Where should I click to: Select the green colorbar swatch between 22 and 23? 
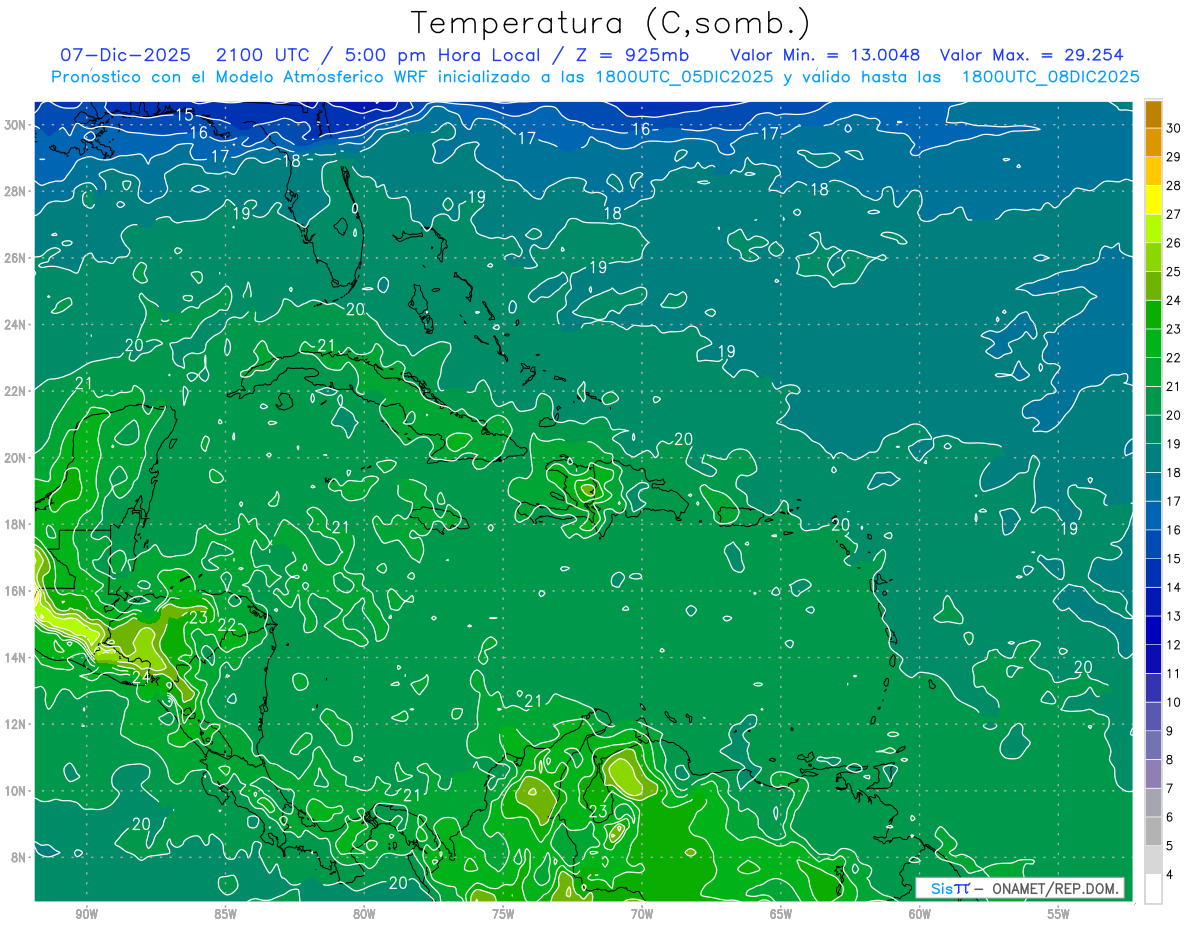tap(1154, 343)
